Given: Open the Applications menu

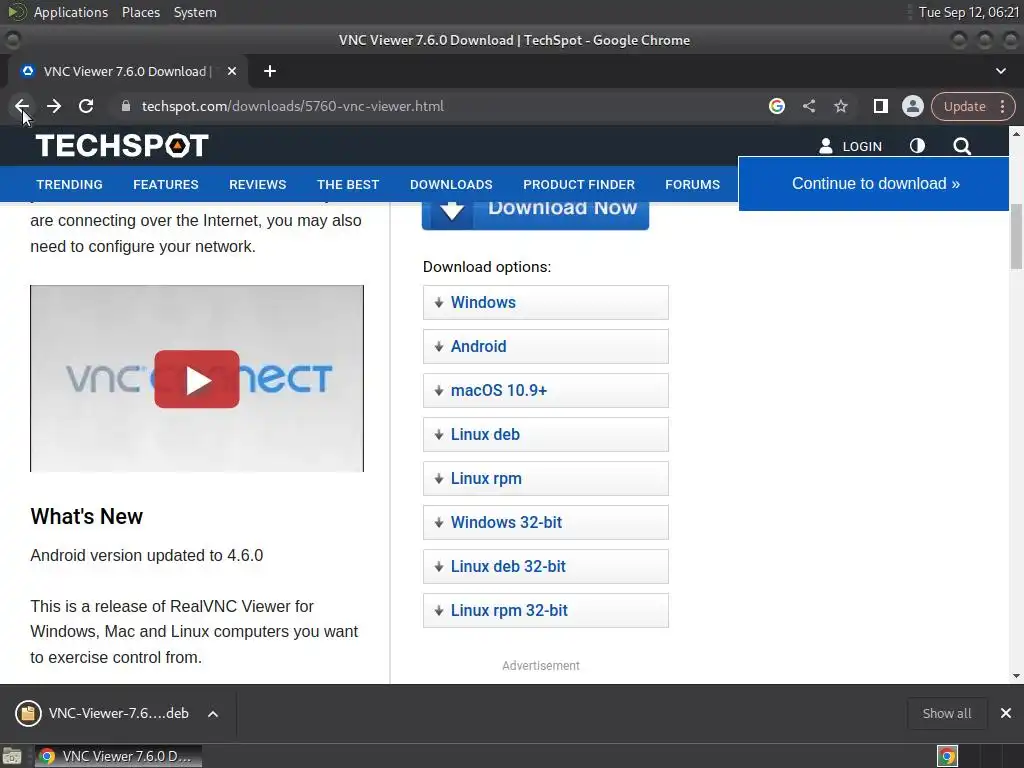Looking at the screenshot, I should click(x=71, y=12).
